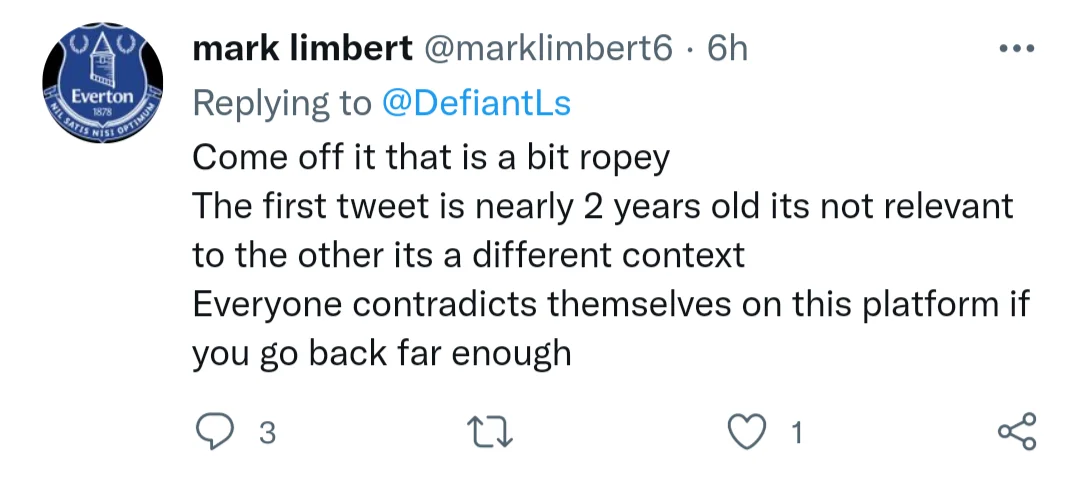Click the 6h timestamp

tap(727, 49)
